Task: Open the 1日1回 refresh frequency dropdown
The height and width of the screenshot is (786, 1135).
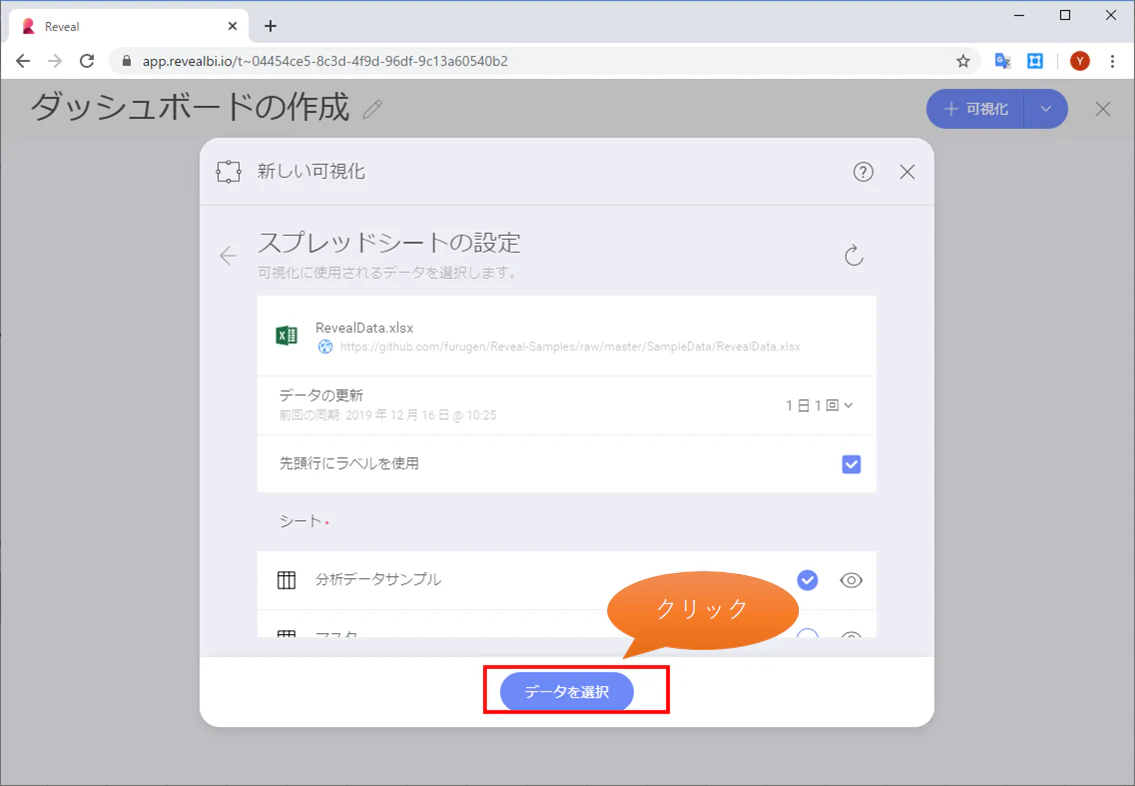Action: 819,405
